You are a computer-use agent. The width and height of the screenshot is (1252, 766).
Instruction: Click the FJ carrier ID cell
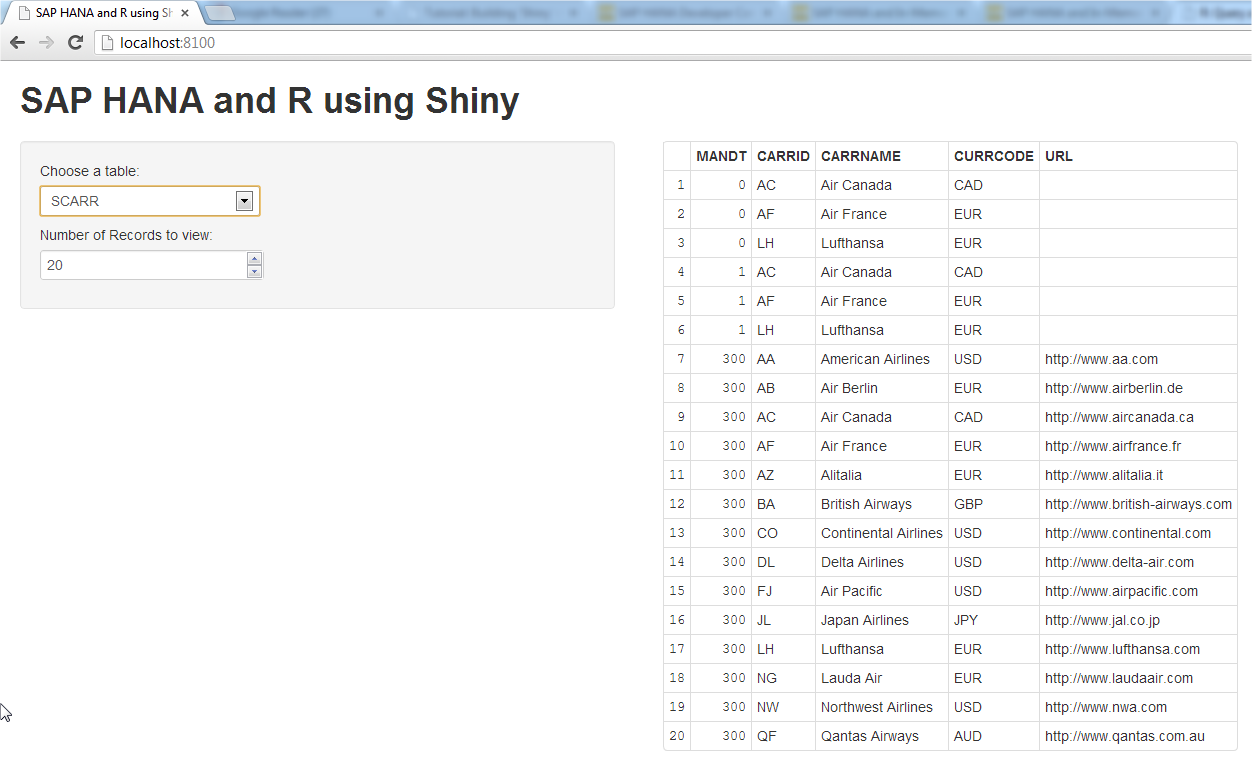point(783,591)
